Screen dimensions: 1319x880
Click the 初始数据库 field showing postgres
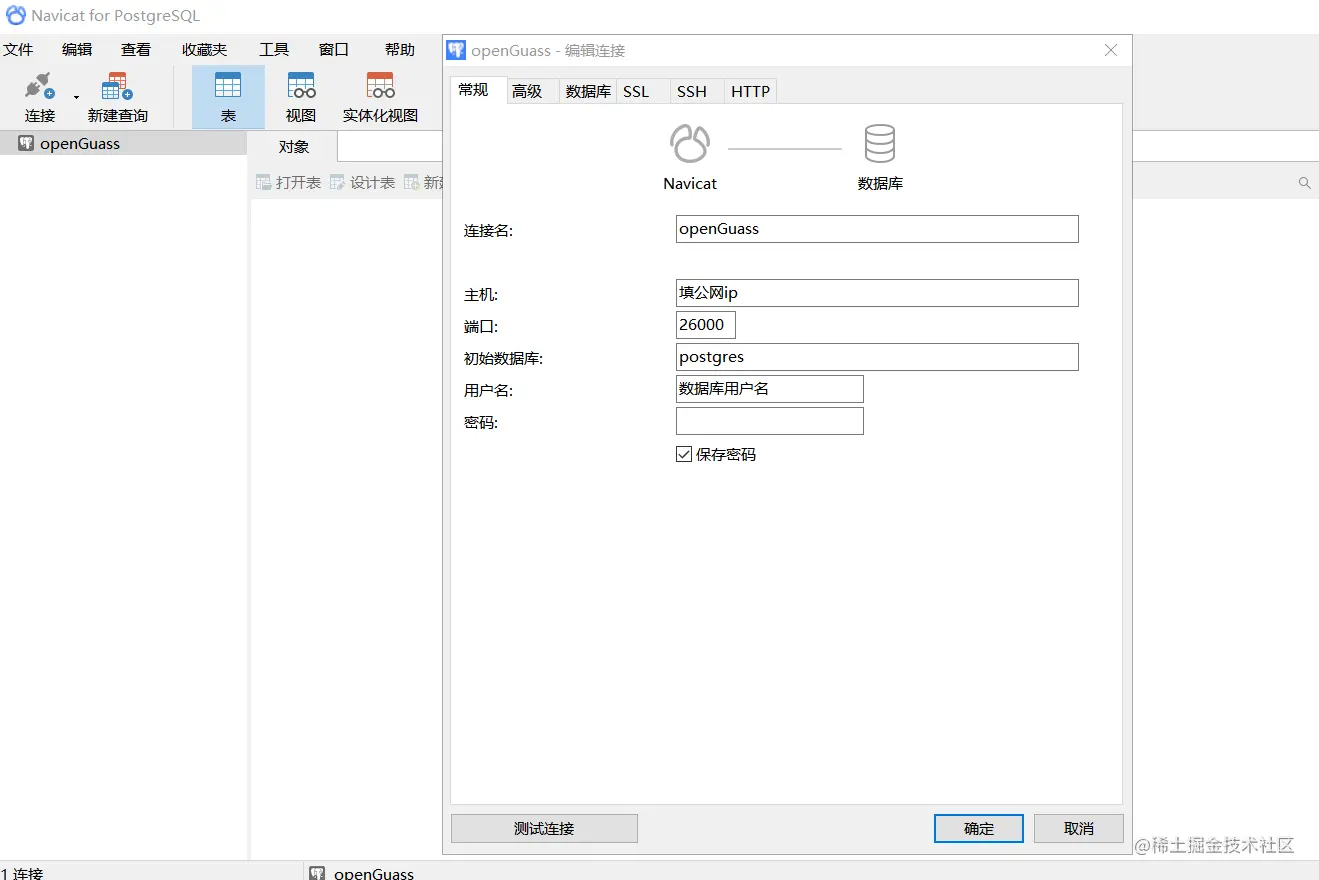point(877,357)
